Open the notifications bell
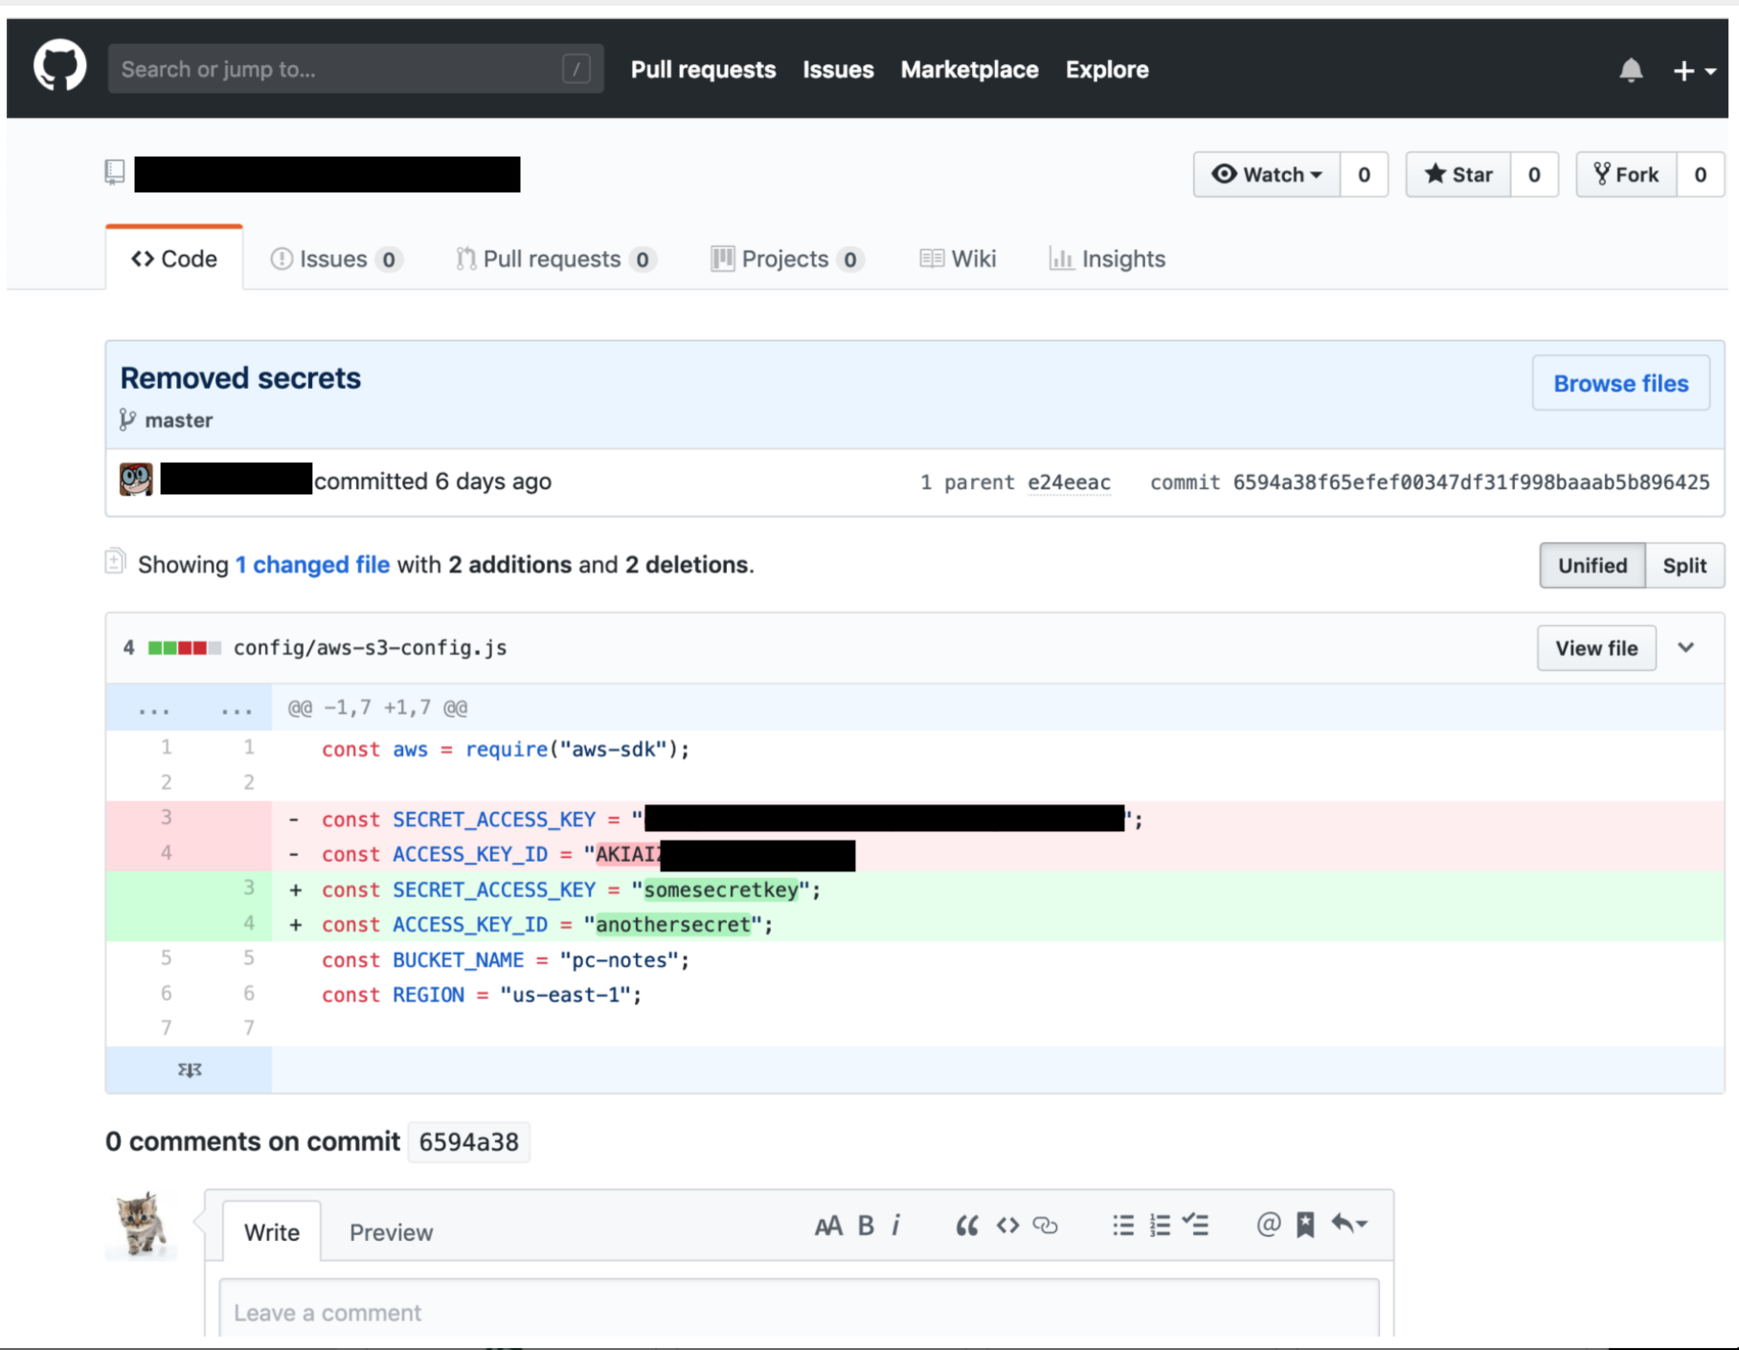The width and height of the screenshot is (1739, 1350). (x=1630, y=70)
